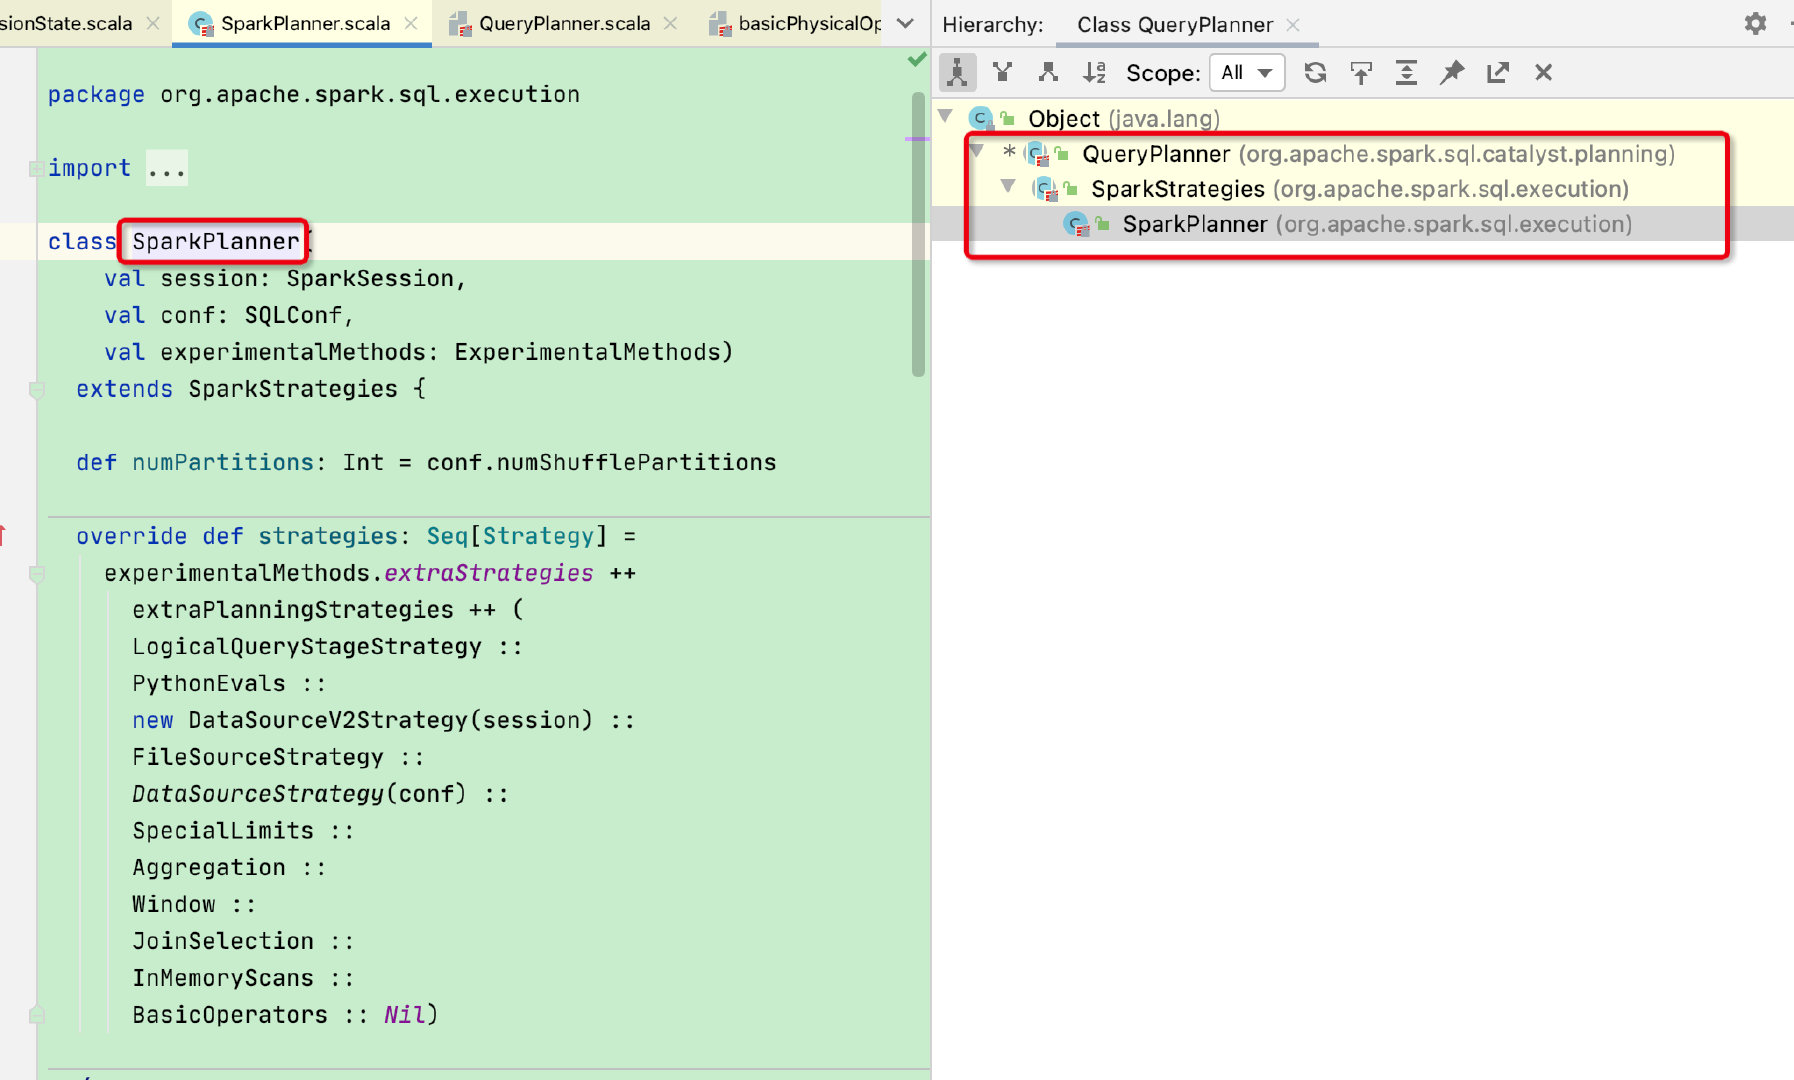This screenshot has height=1080, width=1794.
Task: Click the extraStrategies reference
Action: [x=489, y=573]
